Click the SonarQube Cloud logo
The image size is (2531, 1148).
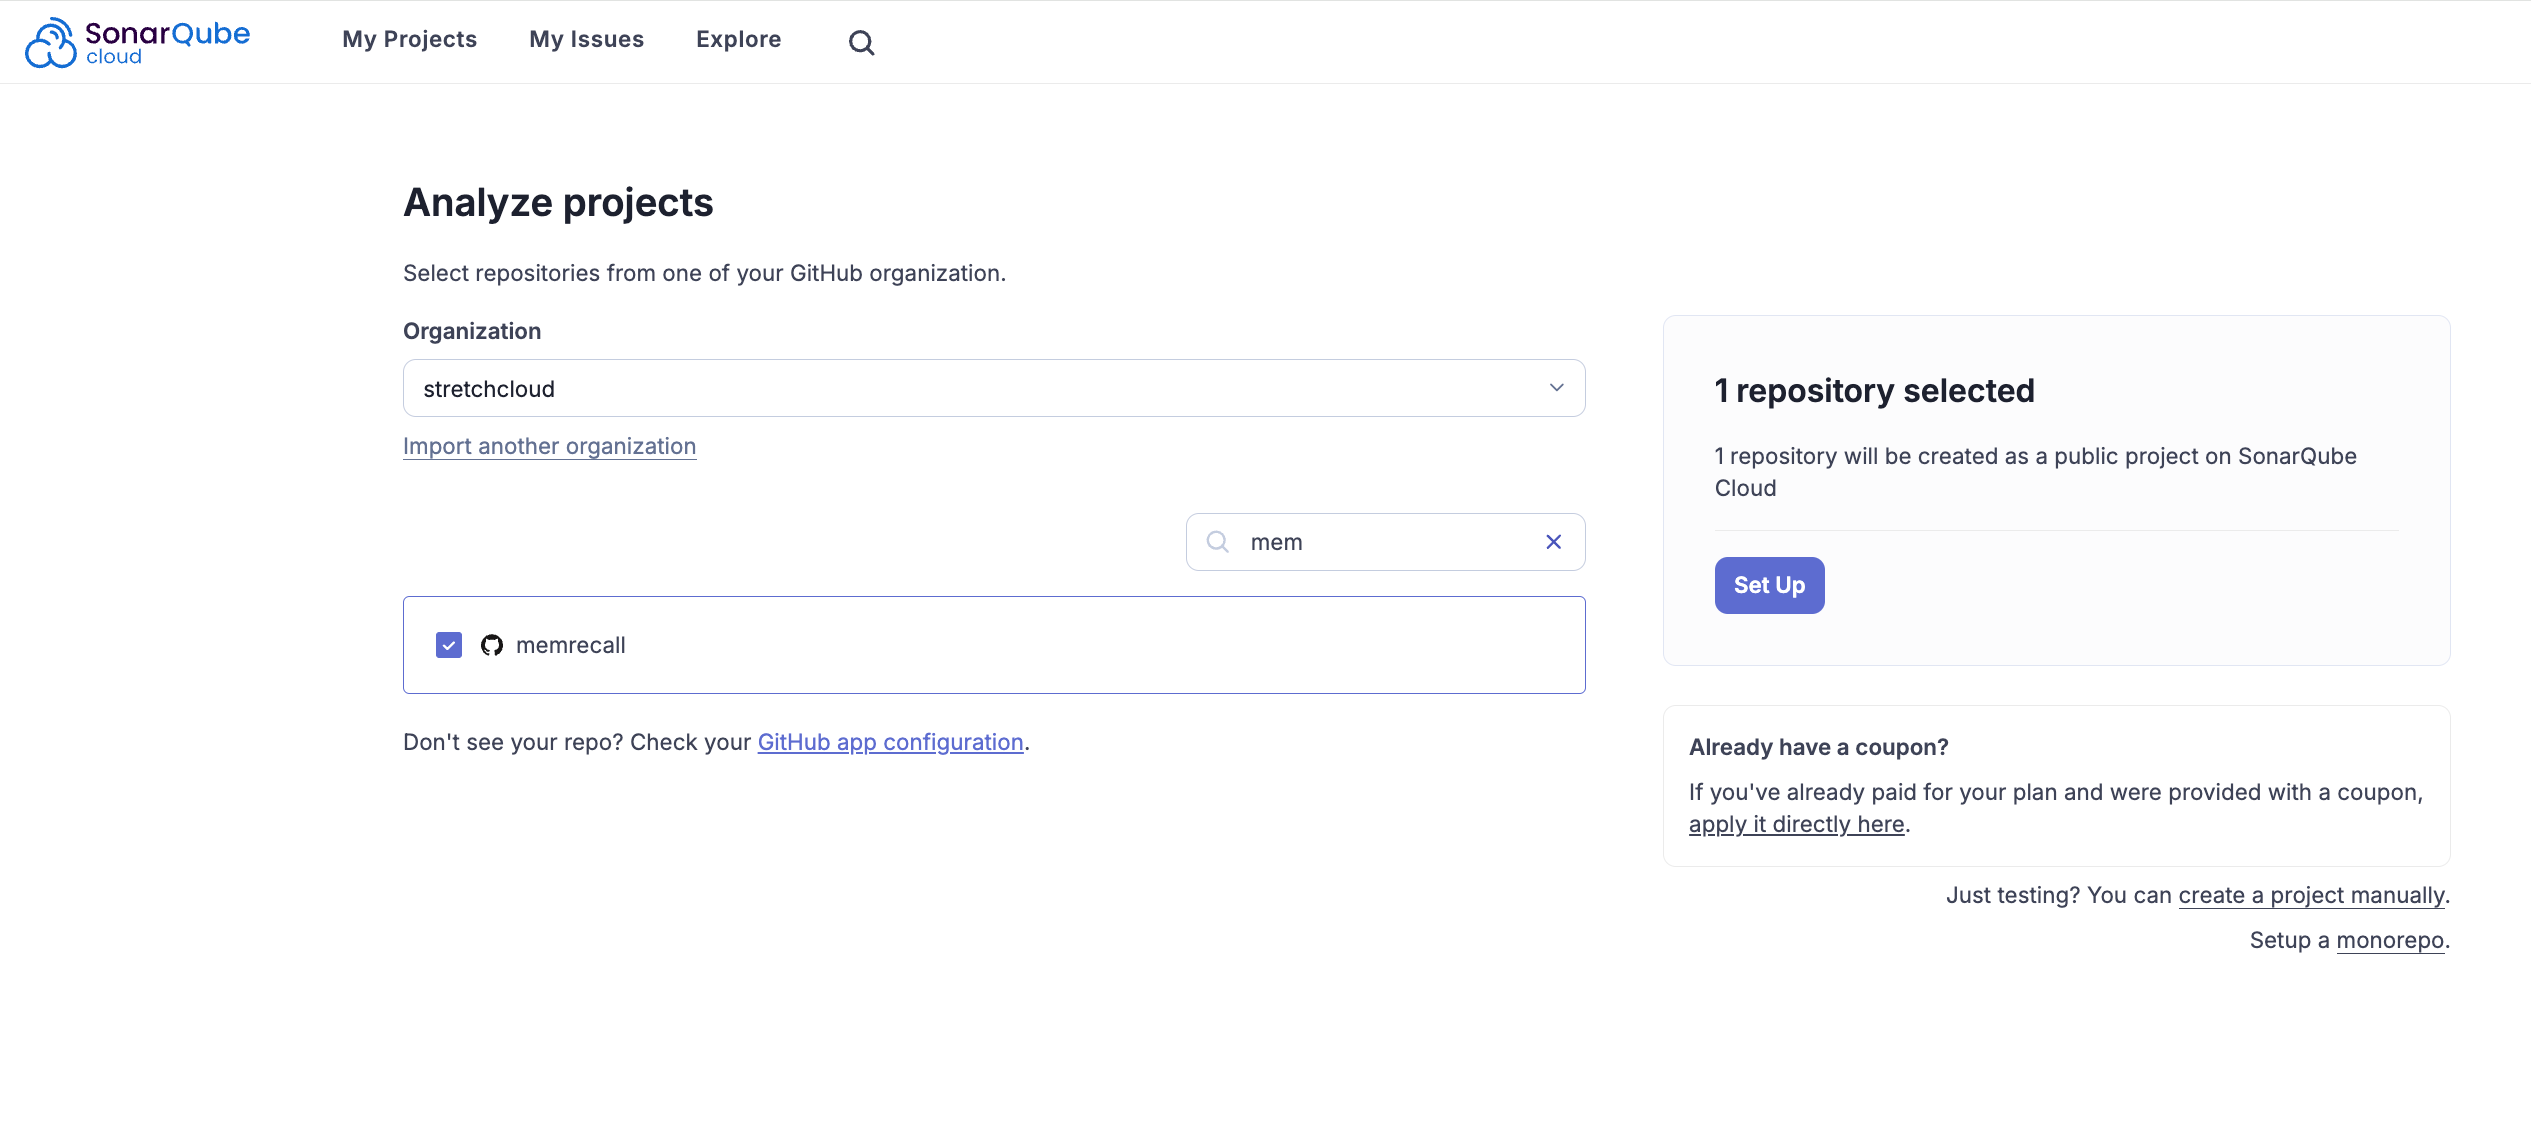pos(137,42)
